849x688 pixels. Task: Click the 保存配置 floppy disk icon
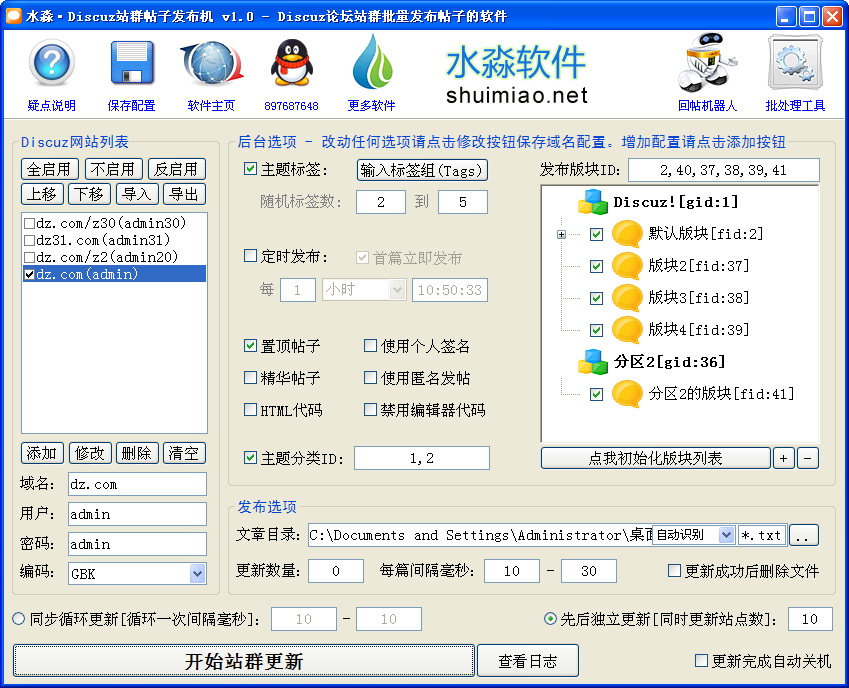click(132, 63)
